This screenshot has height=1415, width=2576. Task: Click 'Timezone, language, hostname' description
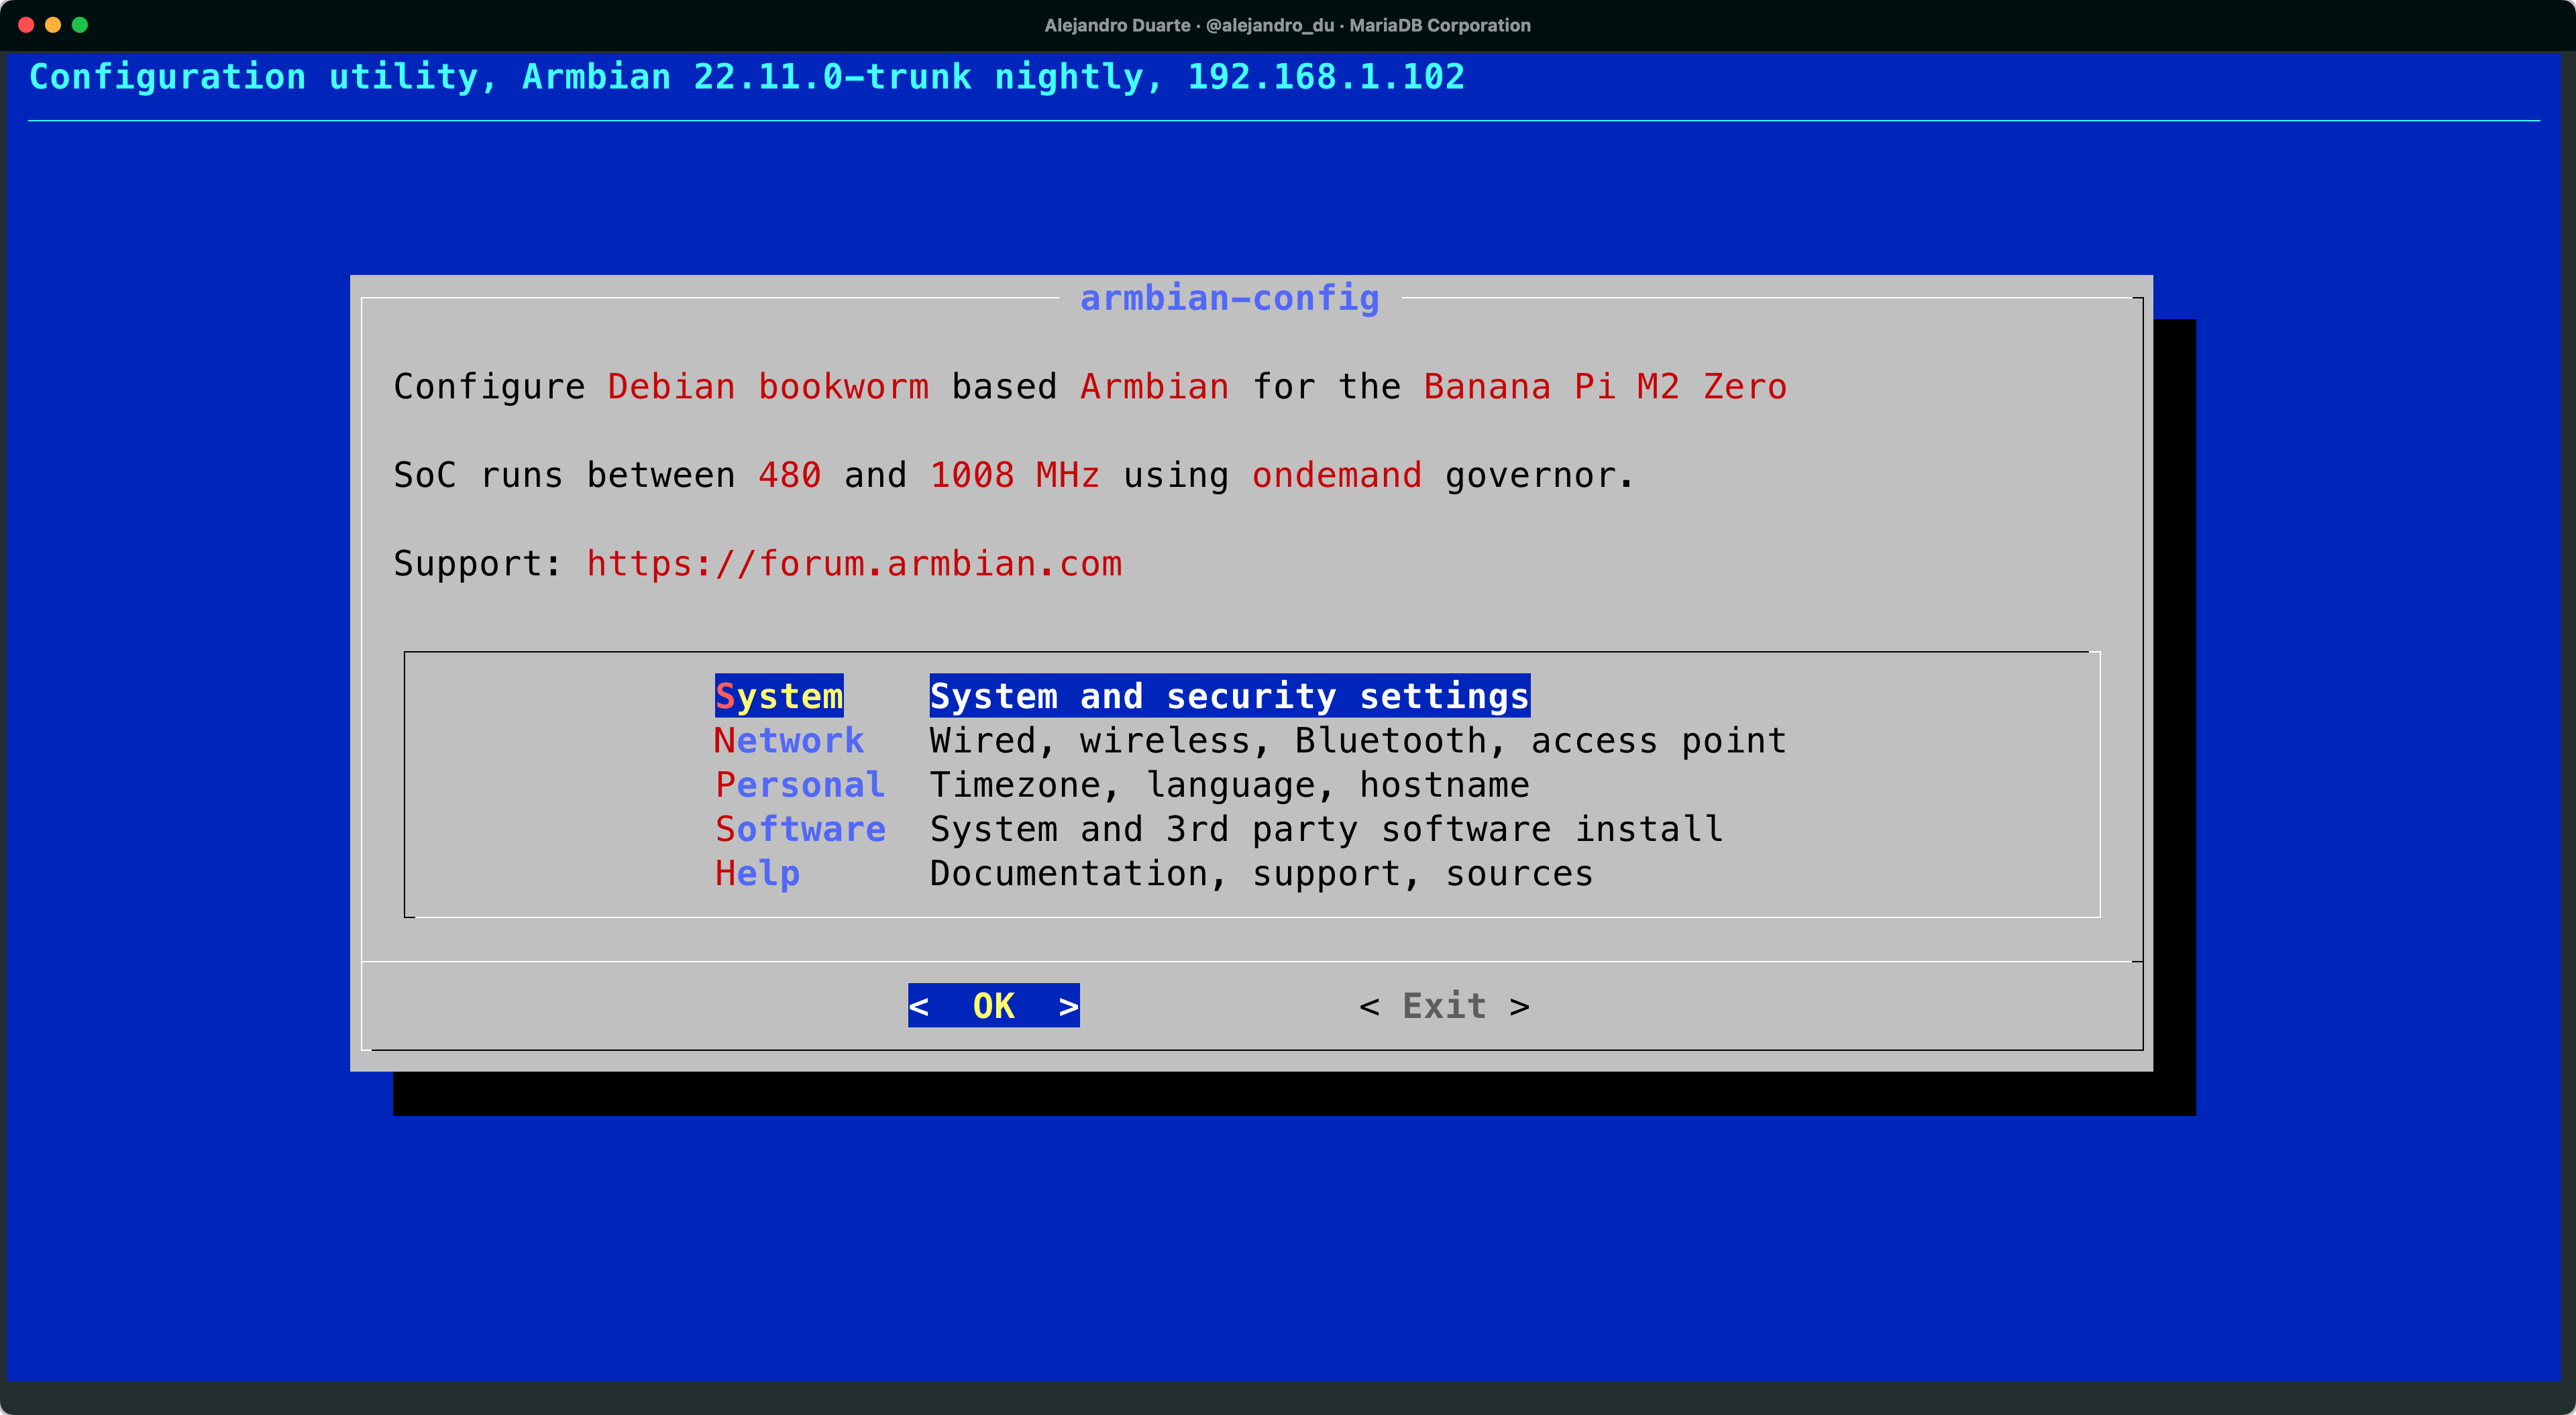click(1229, 785)
